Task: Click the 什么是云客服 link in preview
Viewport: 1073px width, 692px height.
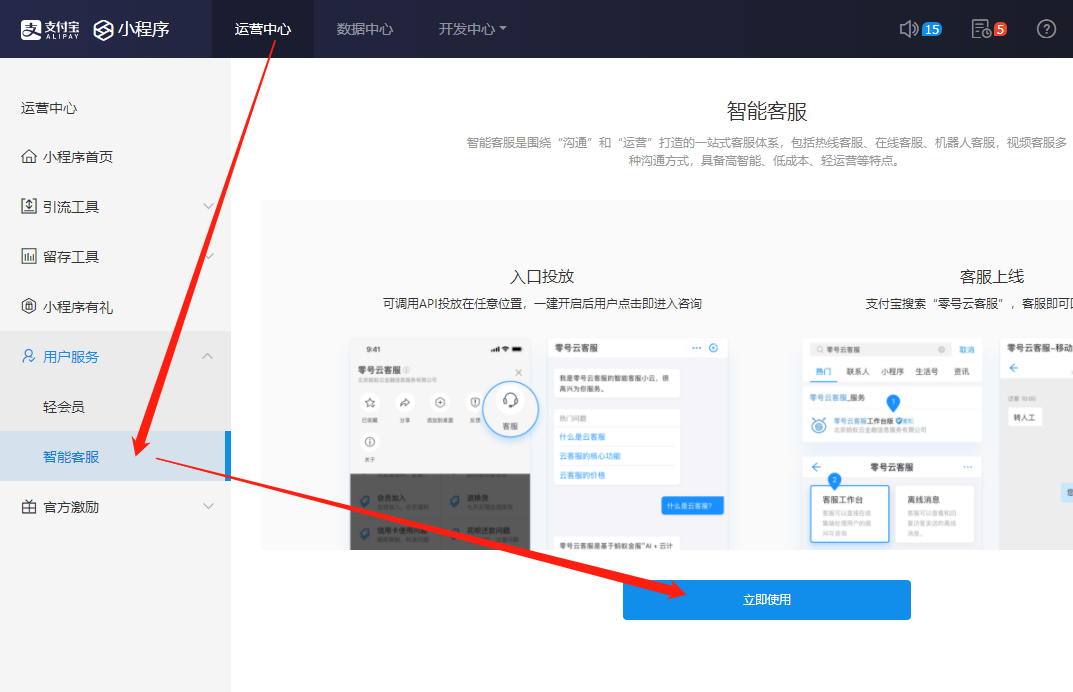Action: (x=582, y=437)
